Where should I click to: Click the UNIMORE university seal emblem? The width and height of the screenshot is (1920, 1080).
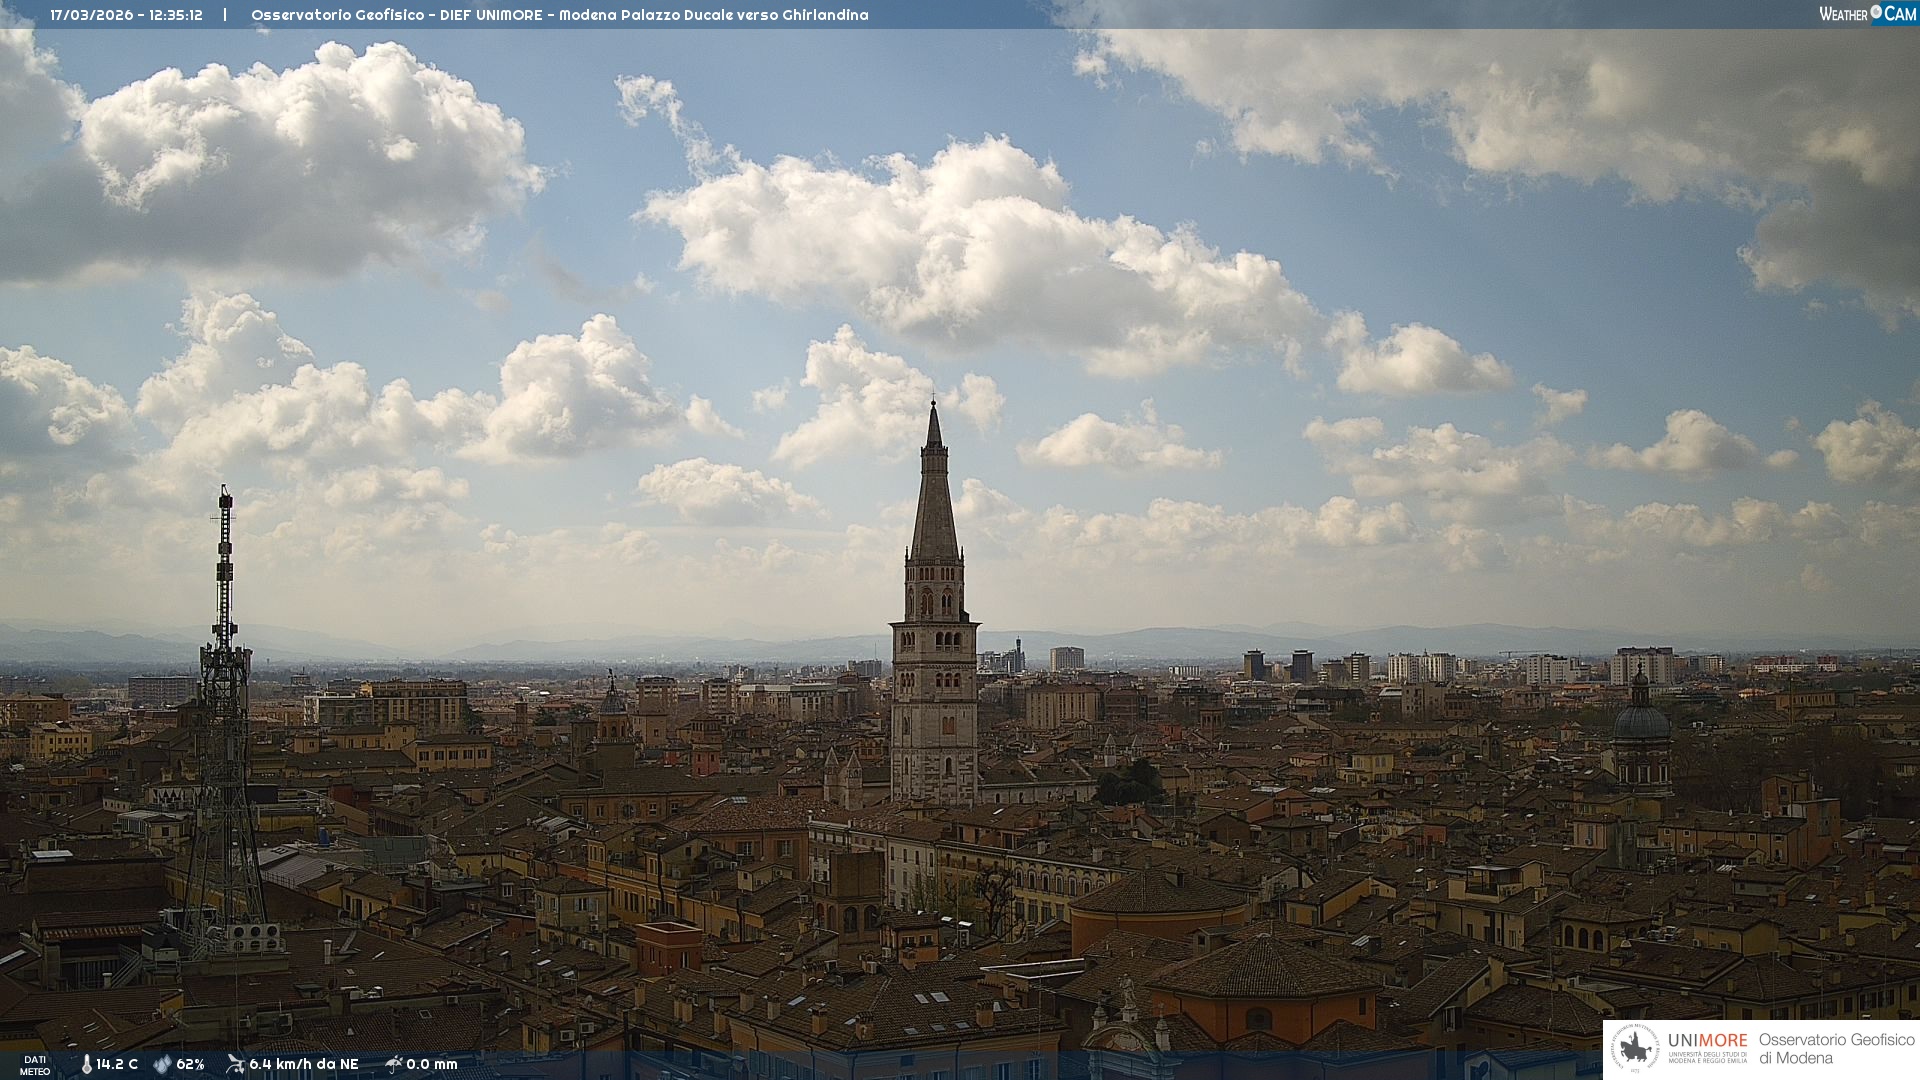click(1636, 1049)
